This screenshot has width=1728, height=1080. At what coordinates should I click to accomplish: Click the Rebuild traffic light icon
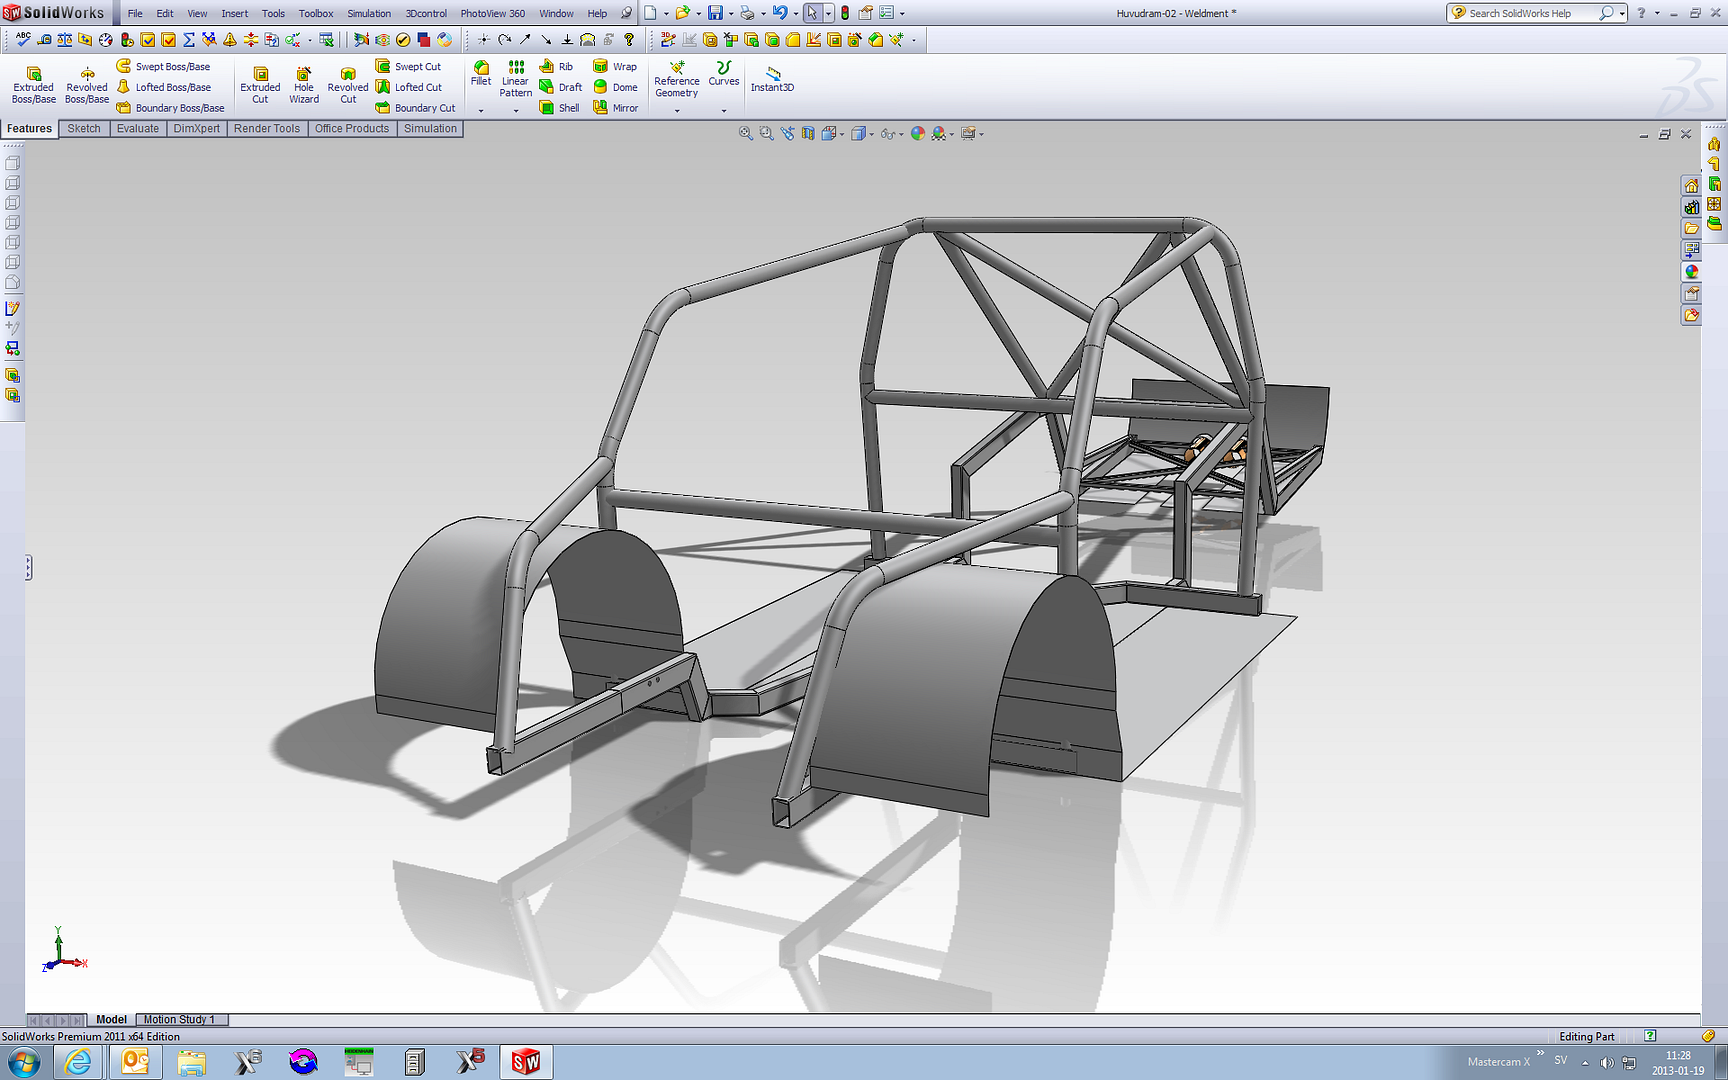tap(845, 13)
